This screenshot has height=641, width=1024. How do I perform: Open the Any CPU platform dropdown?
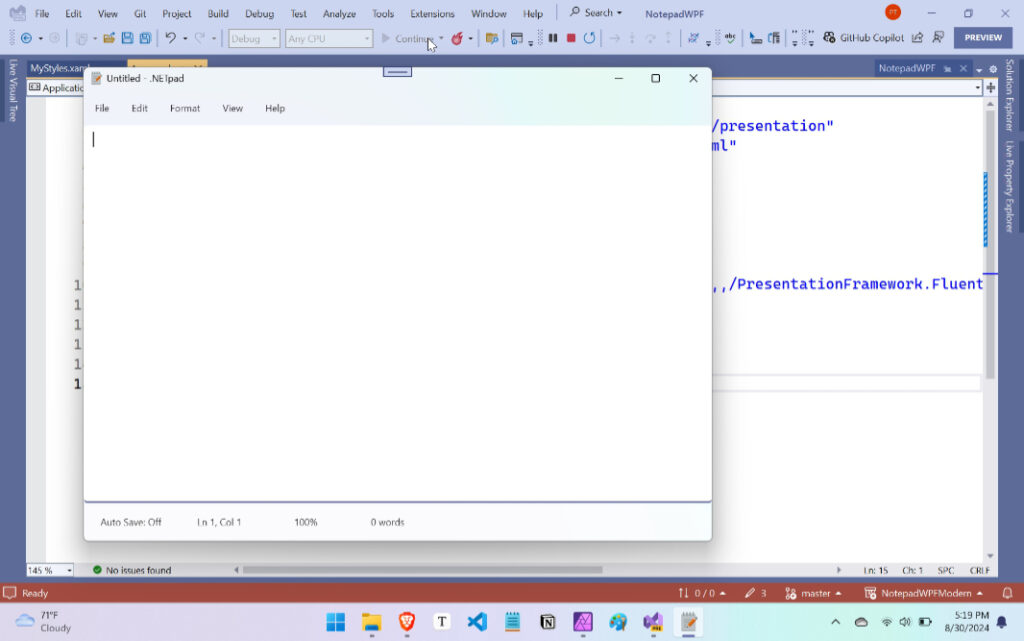pos(328,38)
